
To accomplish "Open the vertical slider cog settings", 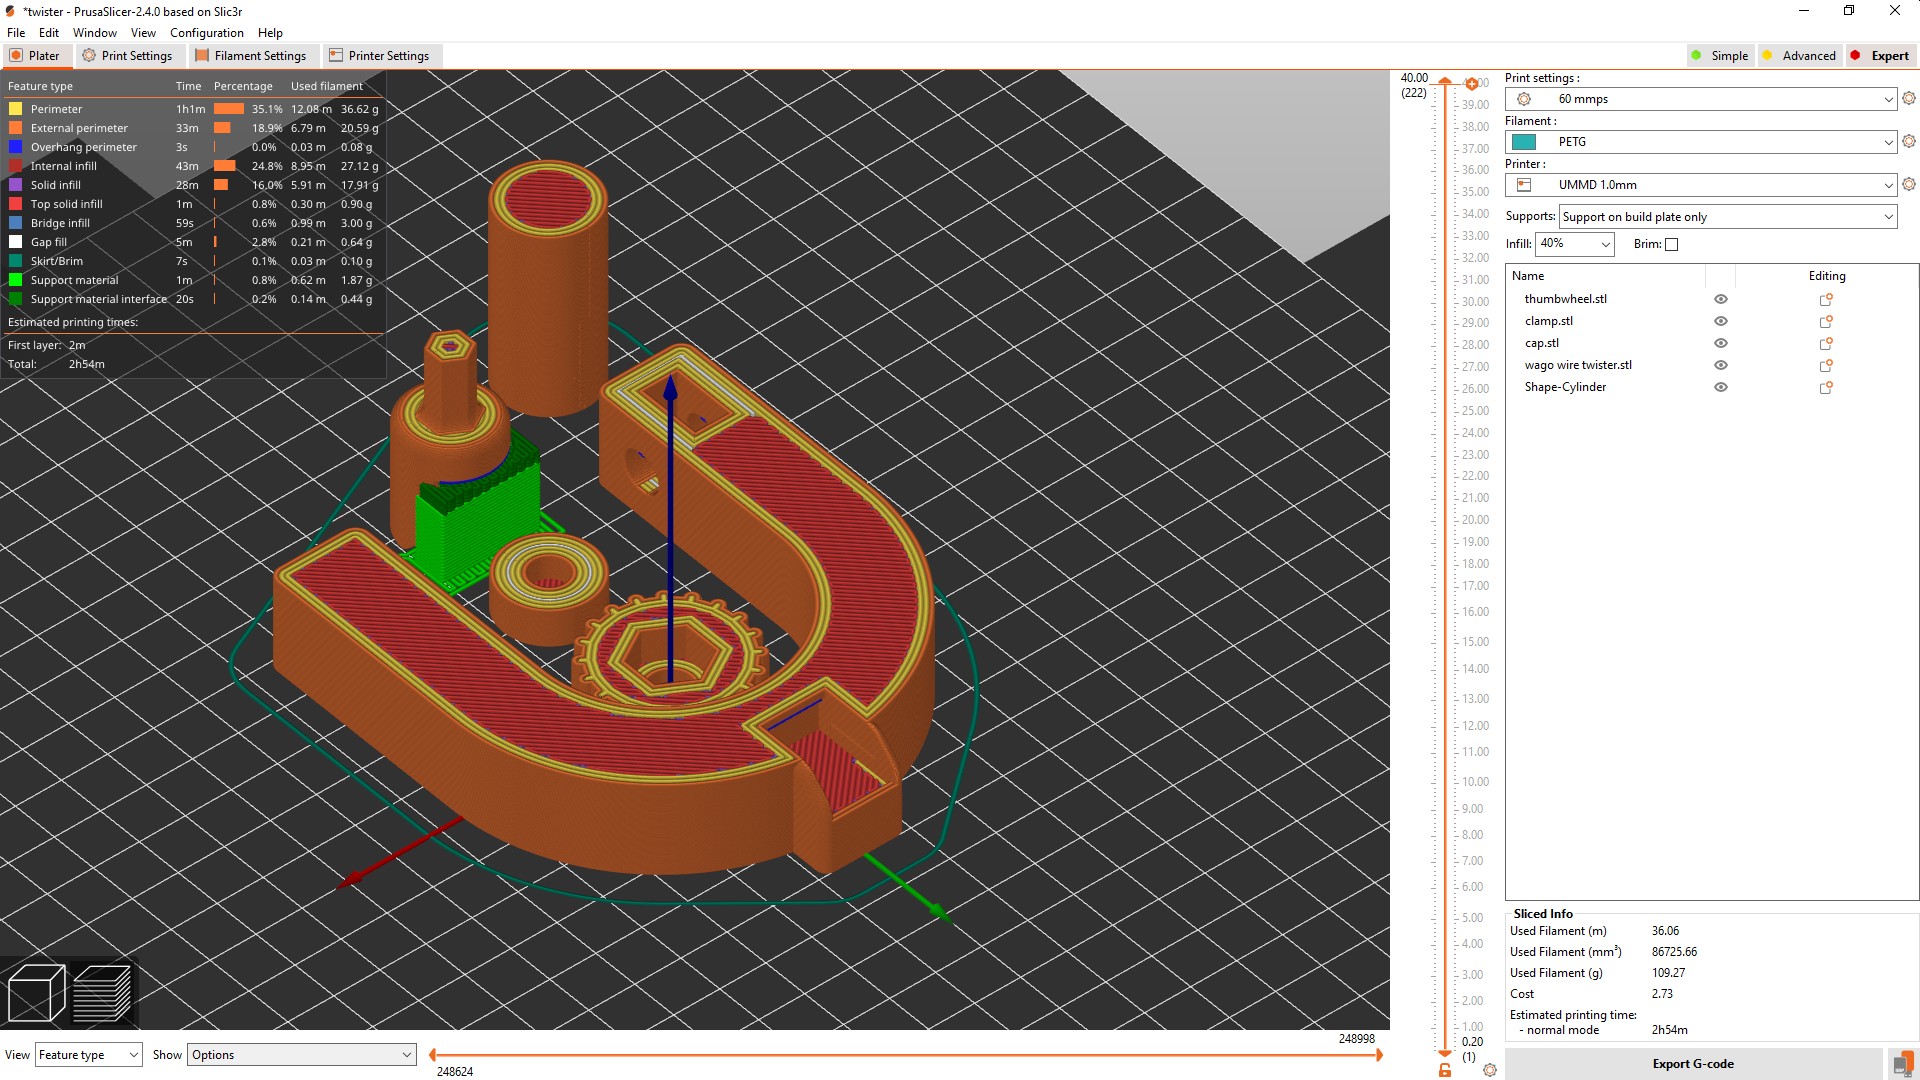I will pyautogui.click(x=1490, y=1070).
